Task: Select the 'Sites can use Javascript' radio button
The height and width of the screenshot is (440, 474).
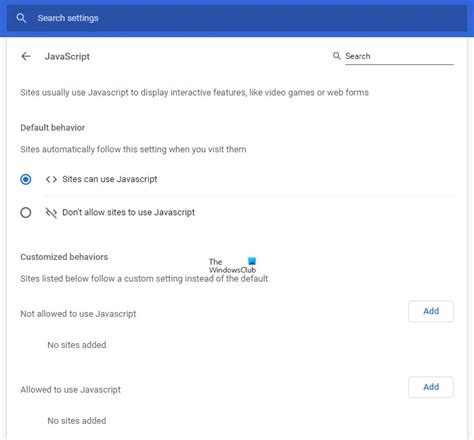Action: pyautogui.click(x=26, y=179)
